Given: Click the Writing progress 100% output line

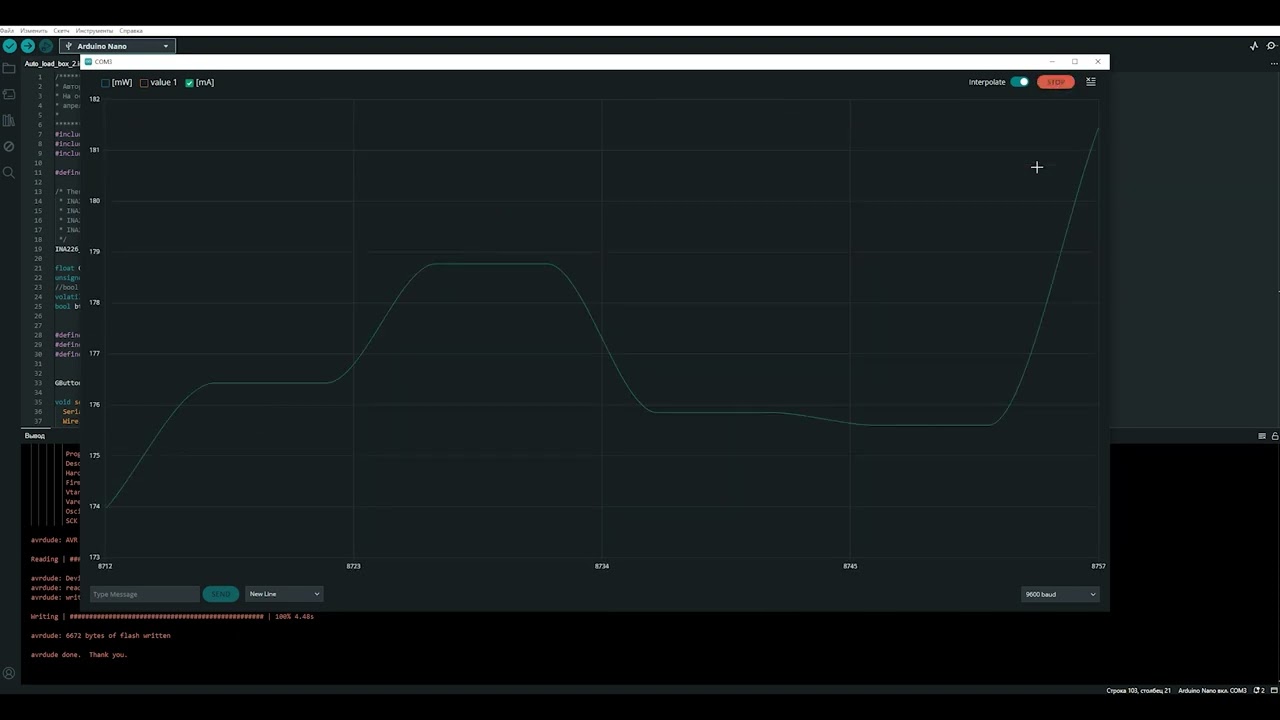Looking at the screenshot, I should pyautogui.click(x=172, y=617).
